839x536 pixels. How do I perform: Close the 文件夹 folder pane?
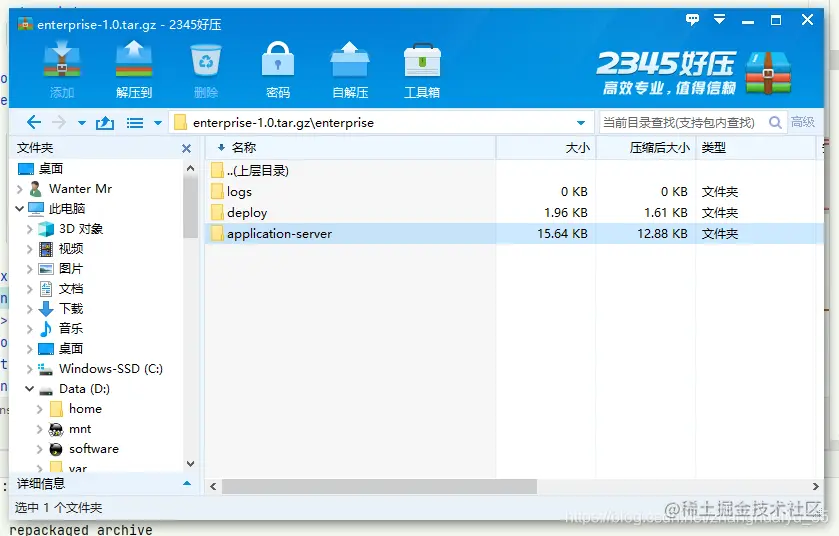click(186, 148)
